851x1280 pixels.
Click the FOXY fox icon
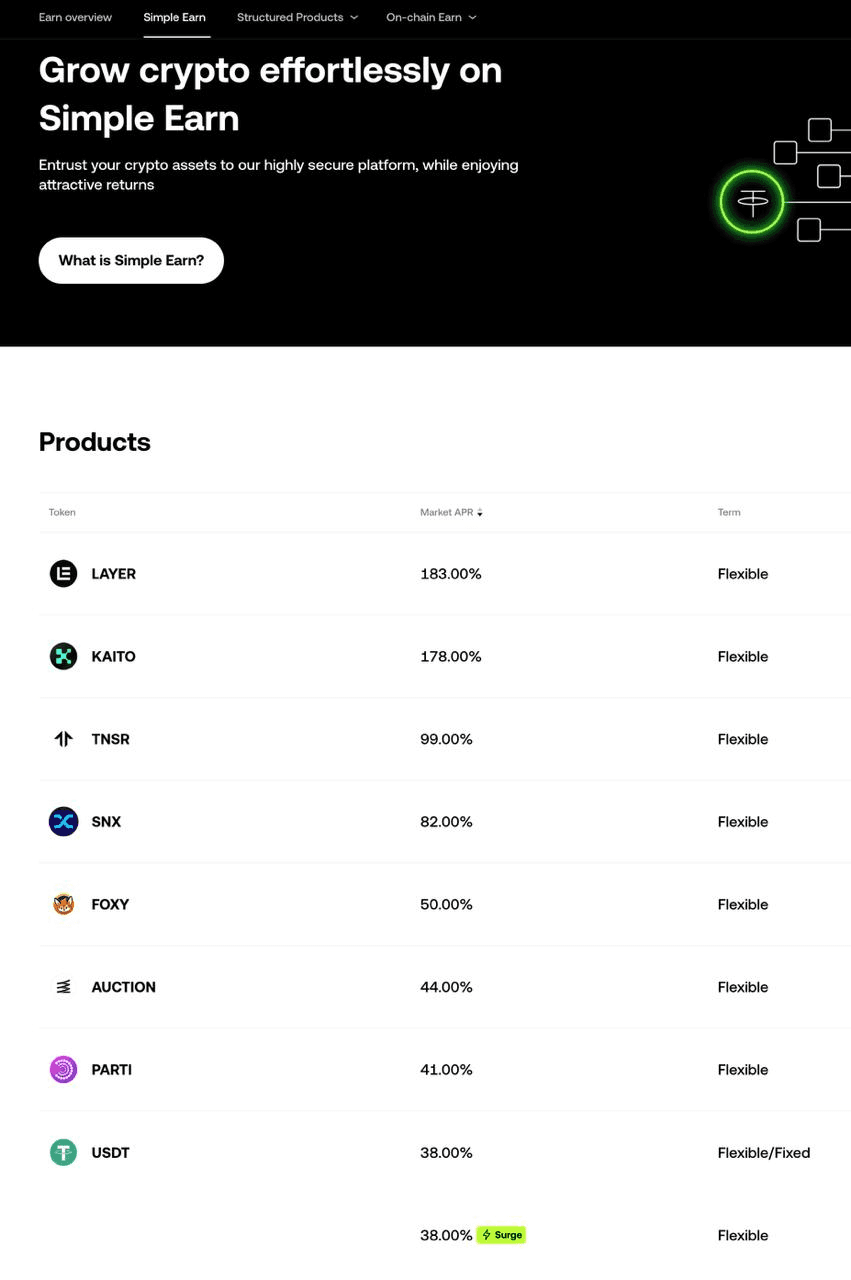[63, 904]
